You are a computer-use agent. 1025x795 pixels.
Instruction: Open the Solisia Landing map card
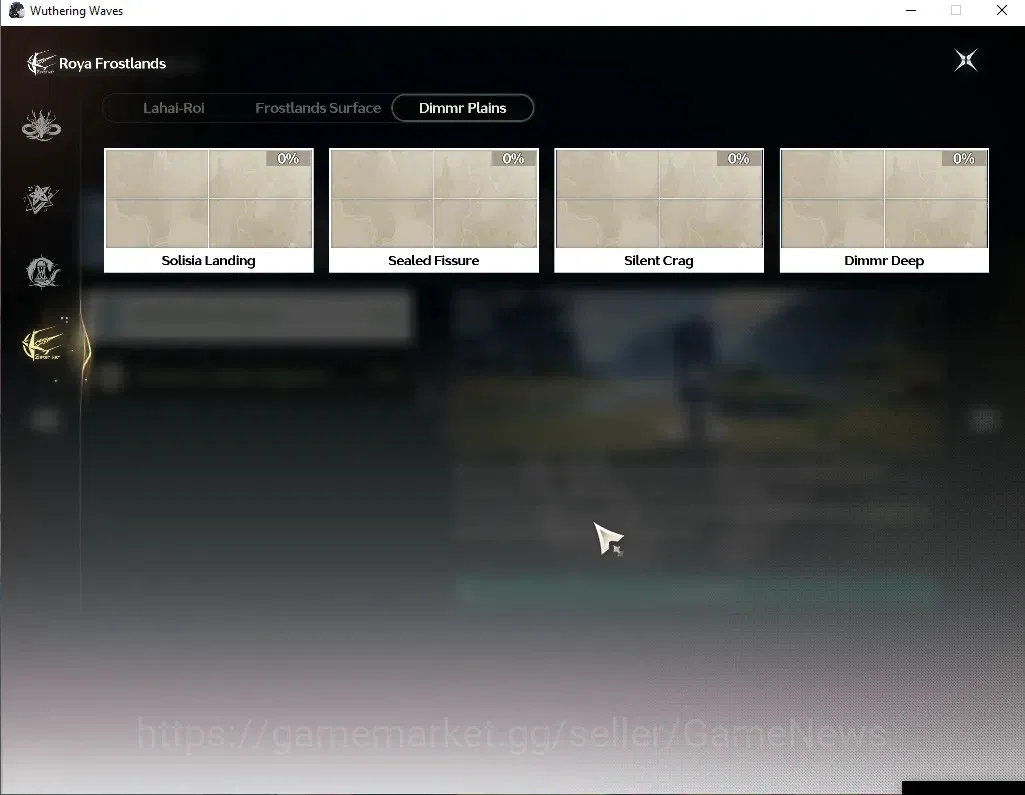209,210
